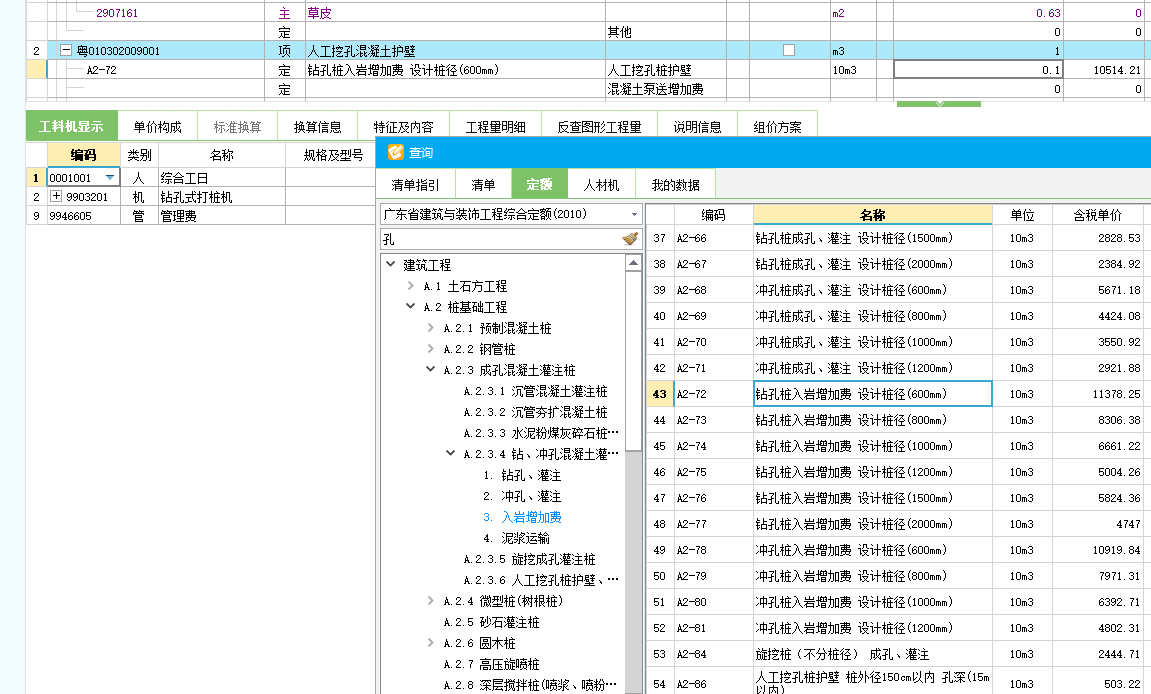Expand A.2.6 圆木桩 node
Image resolution: width=1151 pixels, height=694 pixels.
430,643
